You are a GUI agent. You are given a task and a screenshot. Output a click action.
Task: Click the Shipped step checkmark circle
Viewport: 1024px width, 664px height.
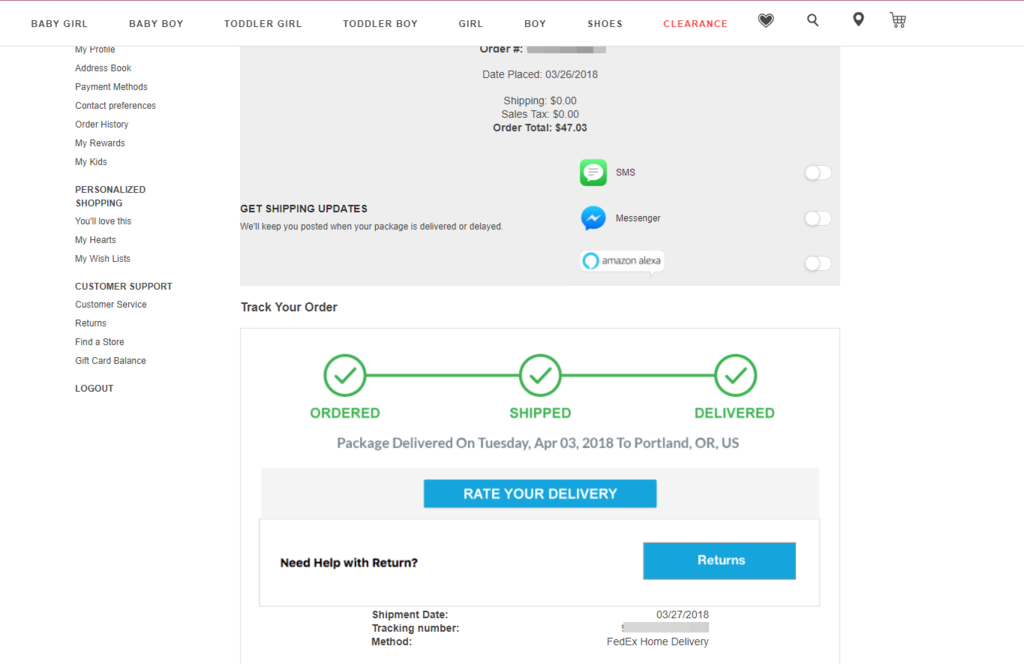point(540,376)
